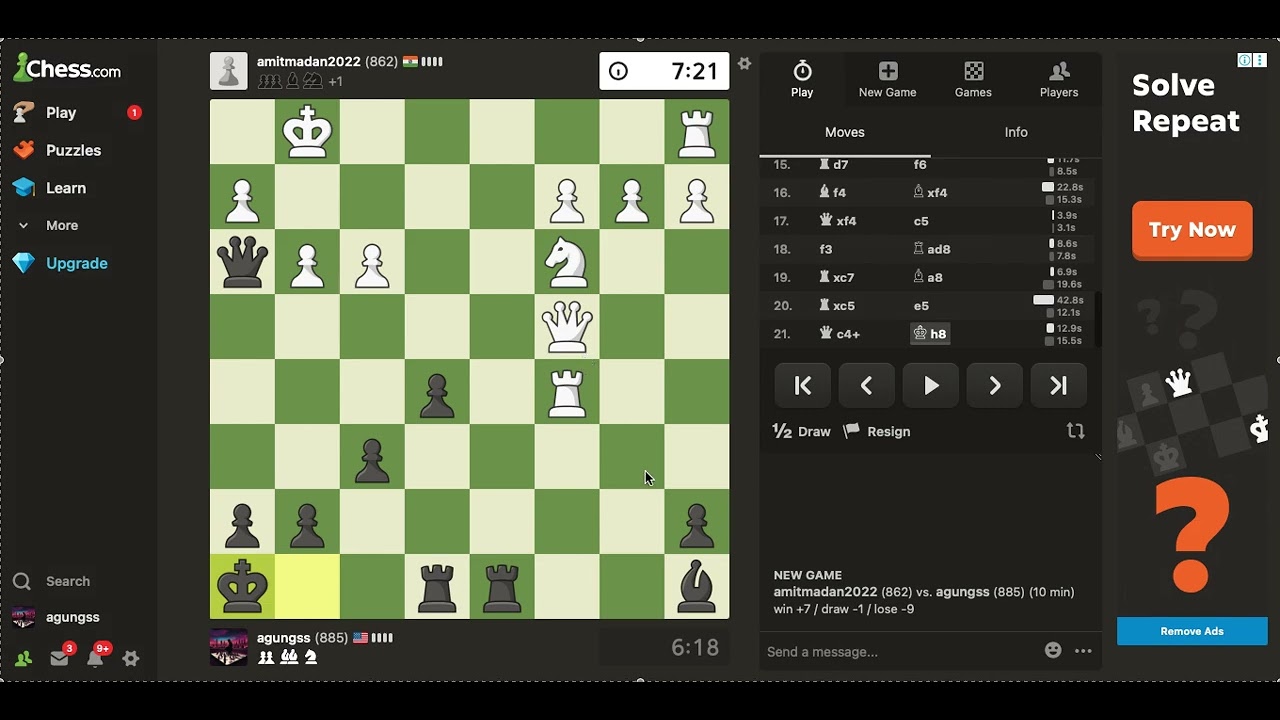Screen dimensions: 1280x720
Task: Select the Info tab
Action: [1016, 132]
